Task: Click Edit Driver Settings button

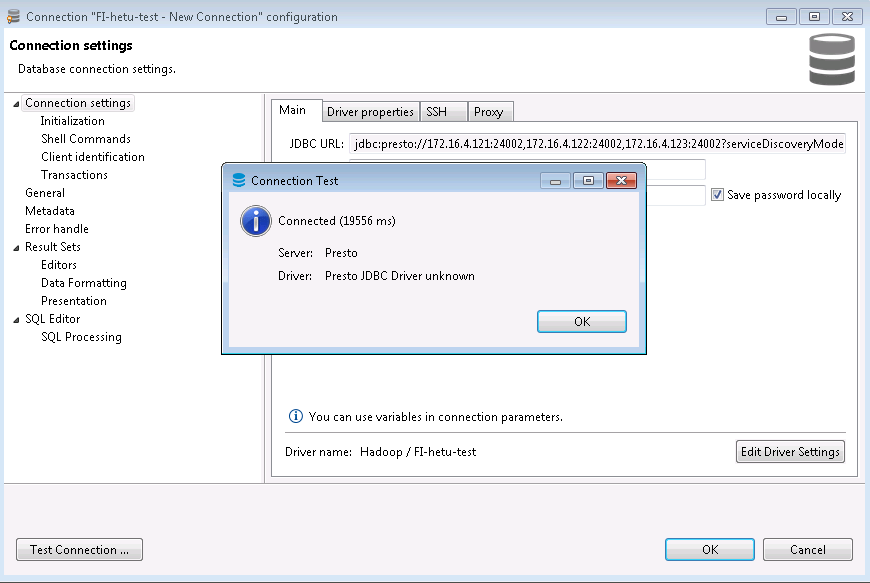Action: tap(790, 452)
